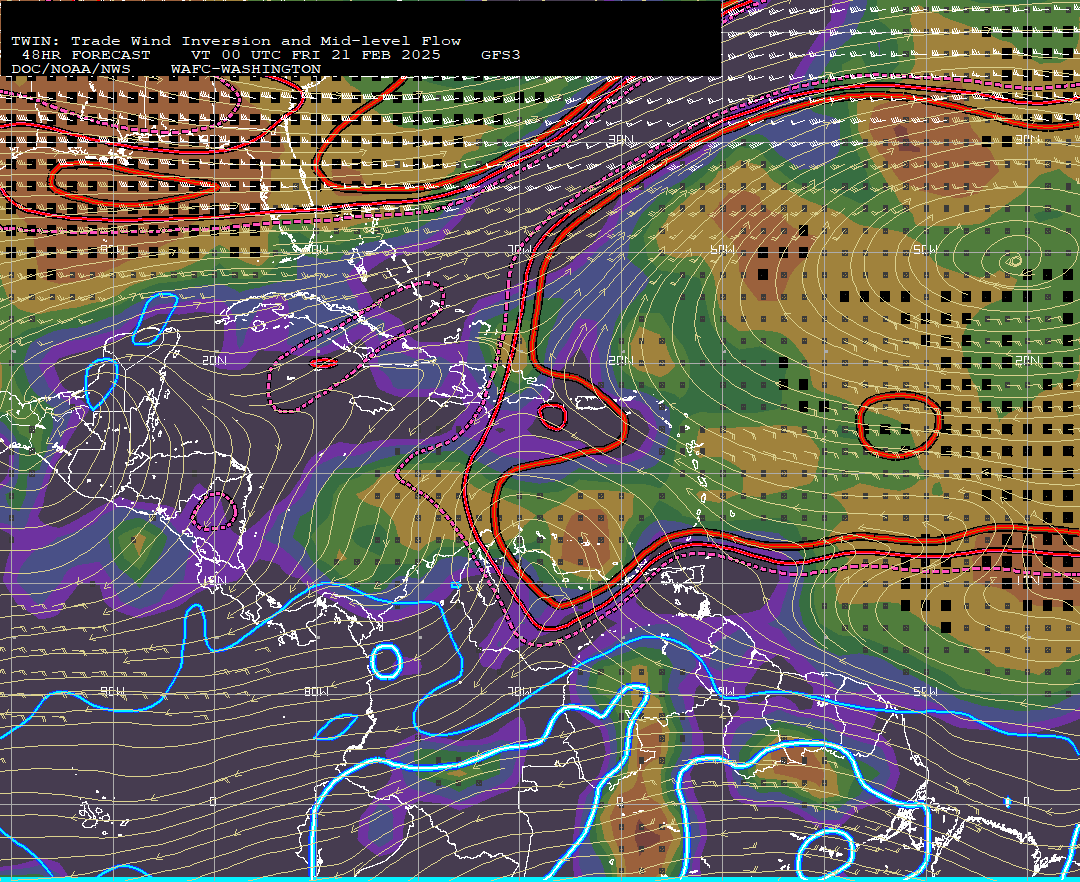
Task: Click the 'GFS3' model label
Action: (x=501, y=55)
